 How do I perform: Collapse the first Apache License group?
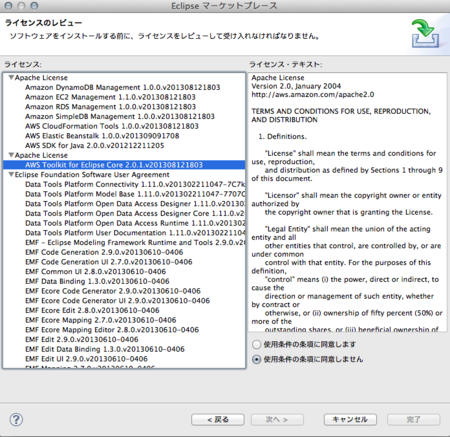[11, 78]
